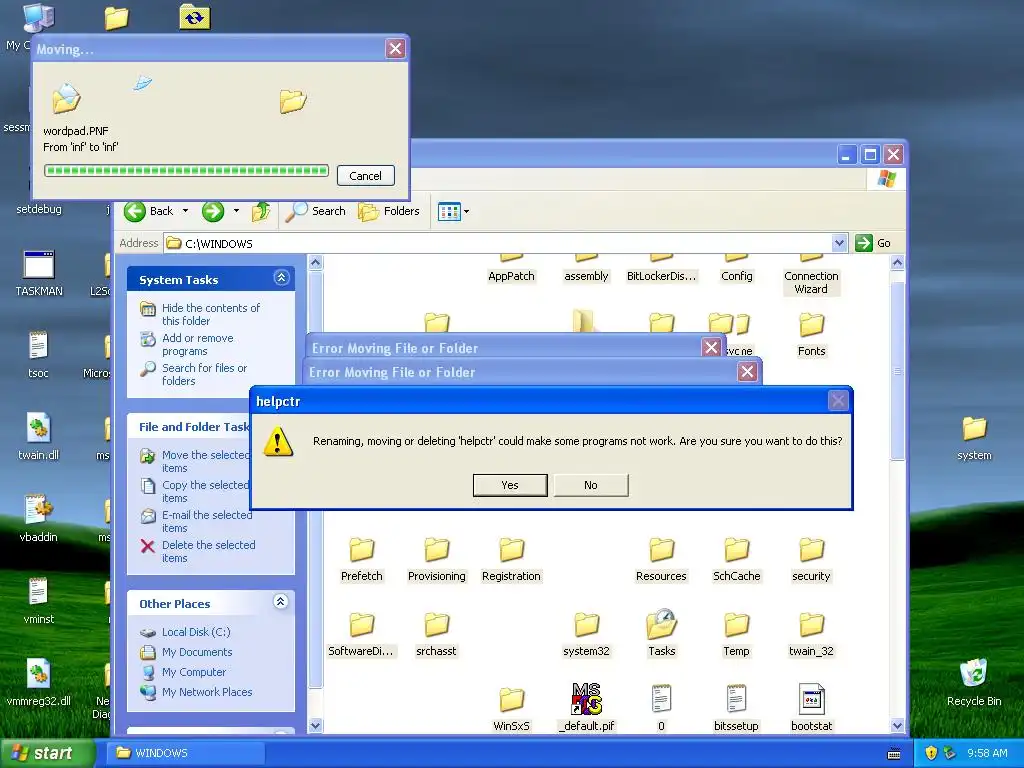Screen dimensions: 1024x768
Task: Open Local Disk (C:) in Other Places
Action: point(196,632)
